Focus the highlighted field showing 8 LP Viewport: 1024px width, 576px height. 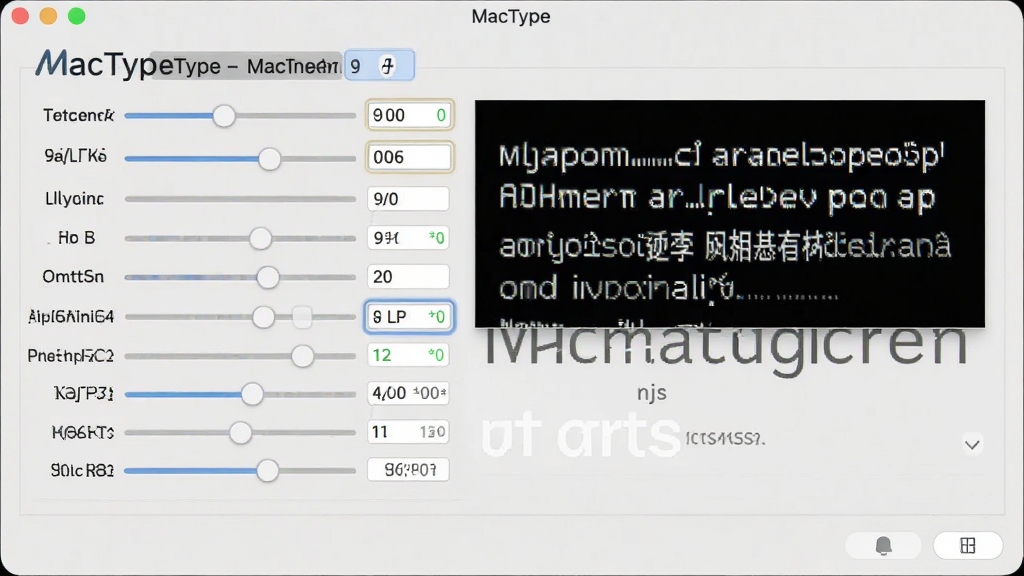pyautogui.click(x=409, y=317)
